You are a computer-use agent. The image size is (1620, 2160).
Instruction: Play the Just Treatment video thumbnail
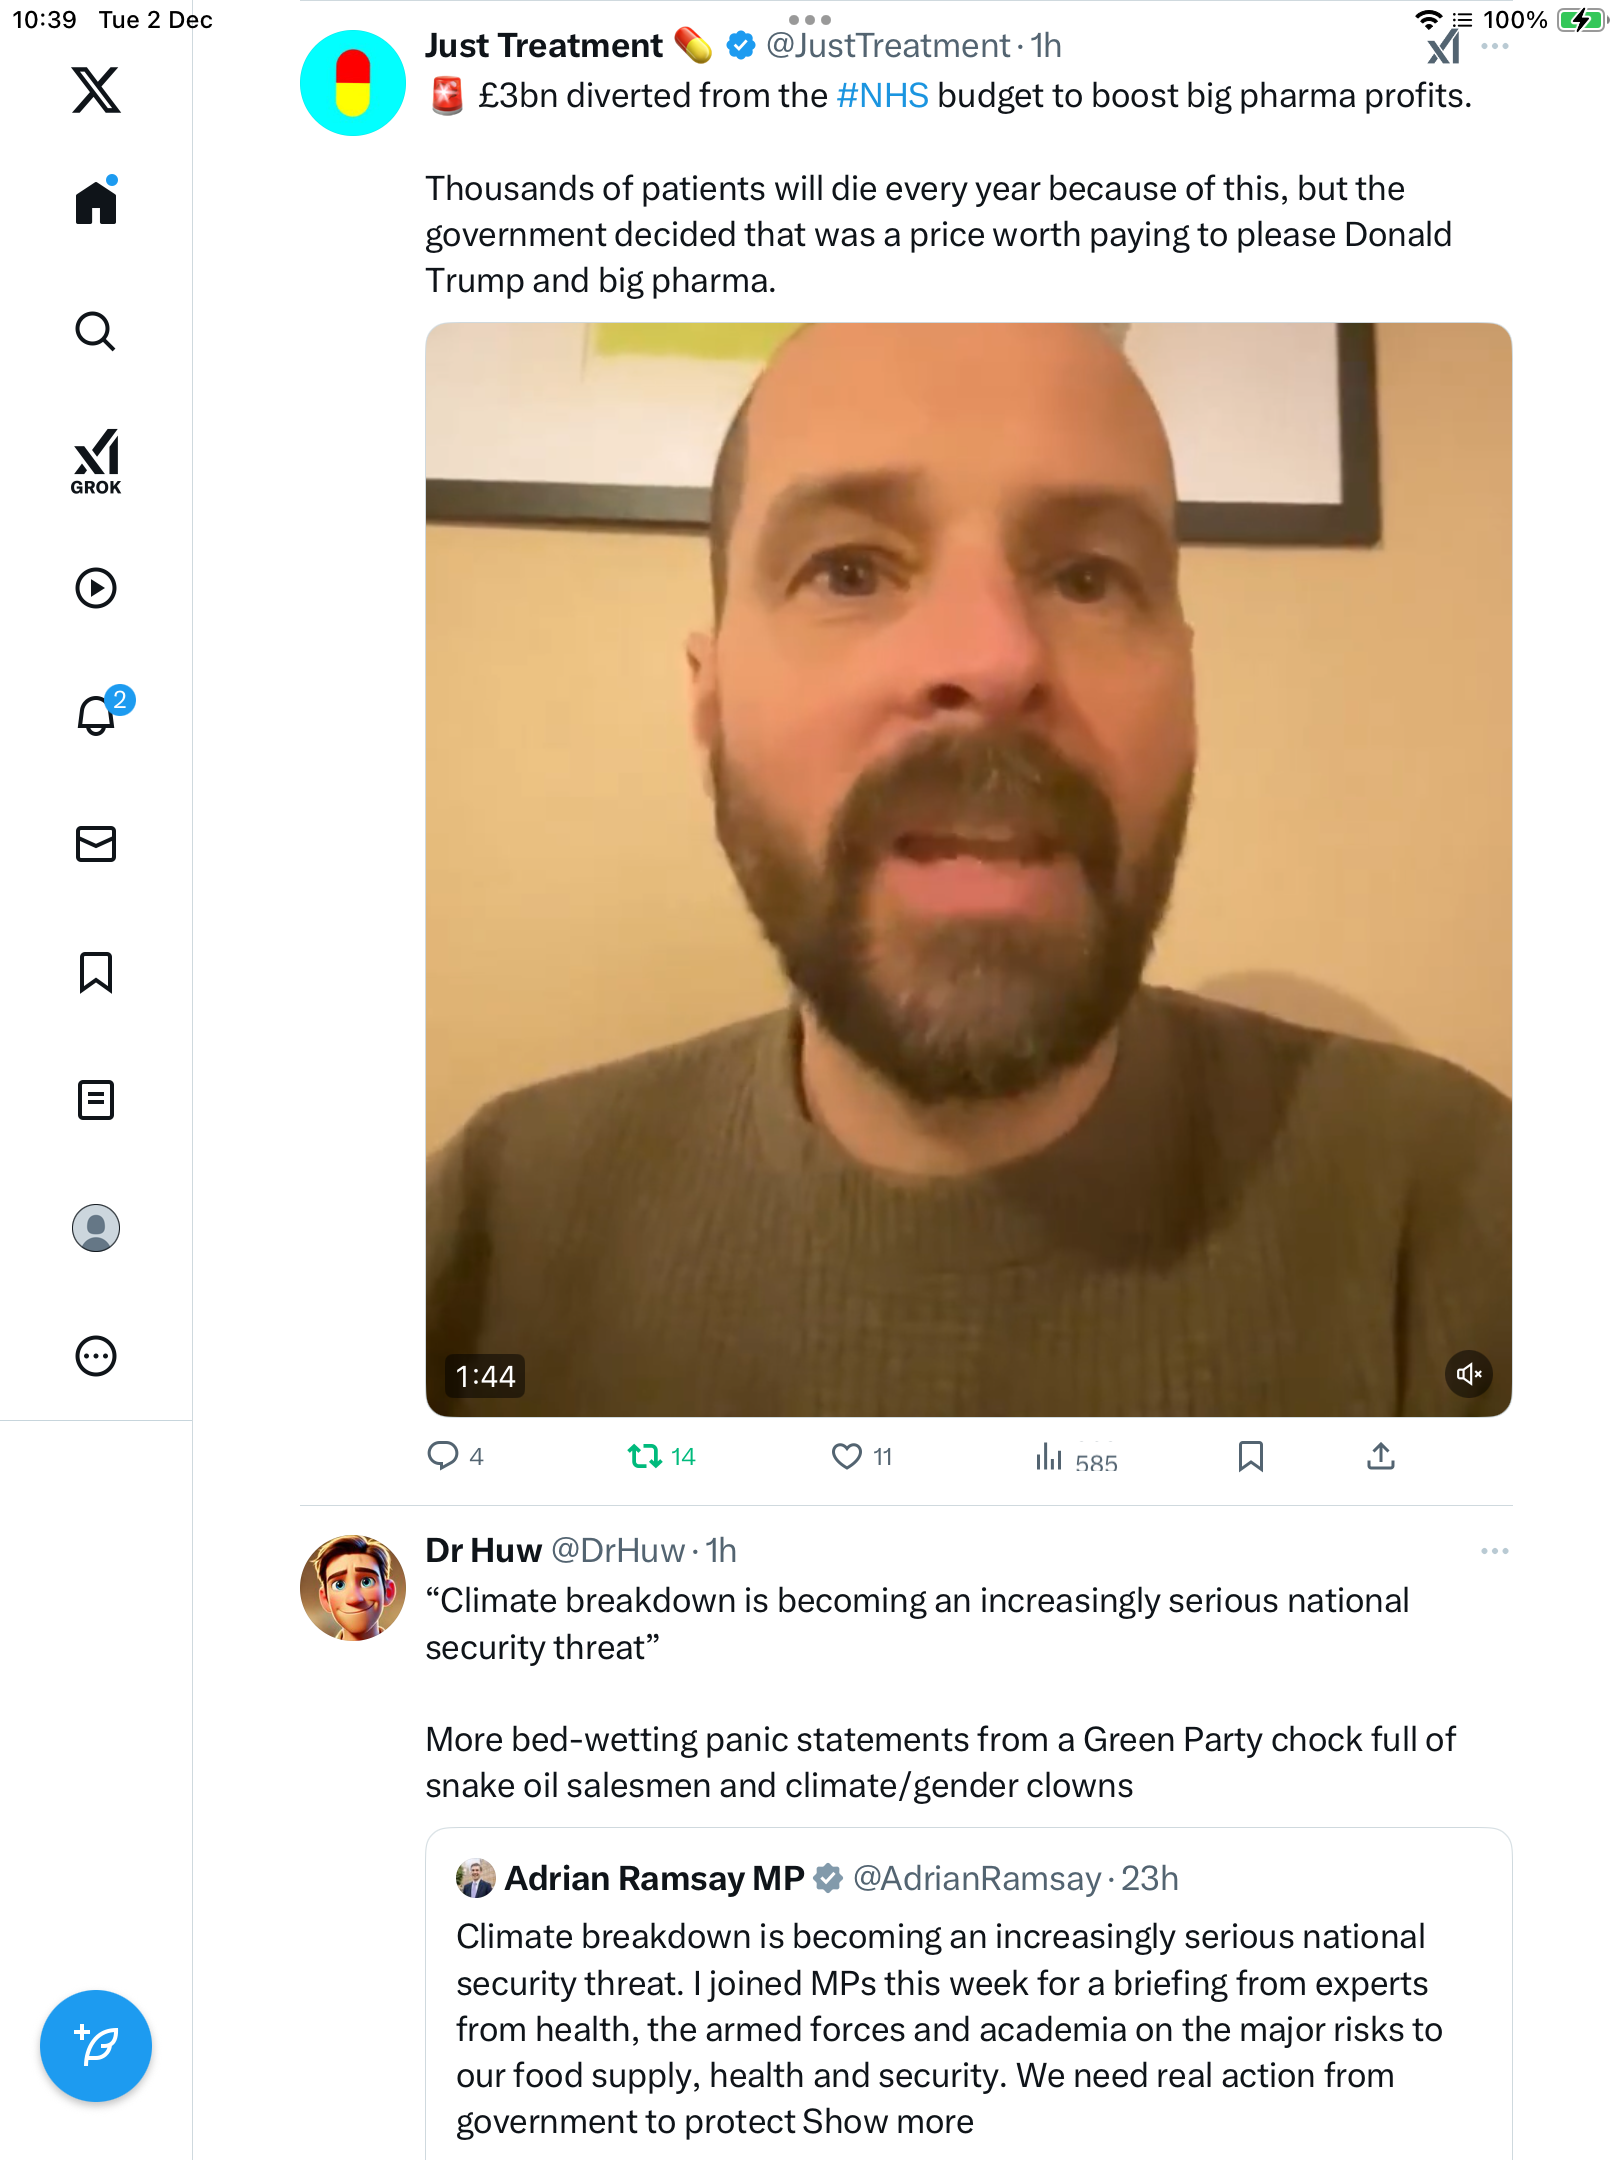tap(968, 869)
